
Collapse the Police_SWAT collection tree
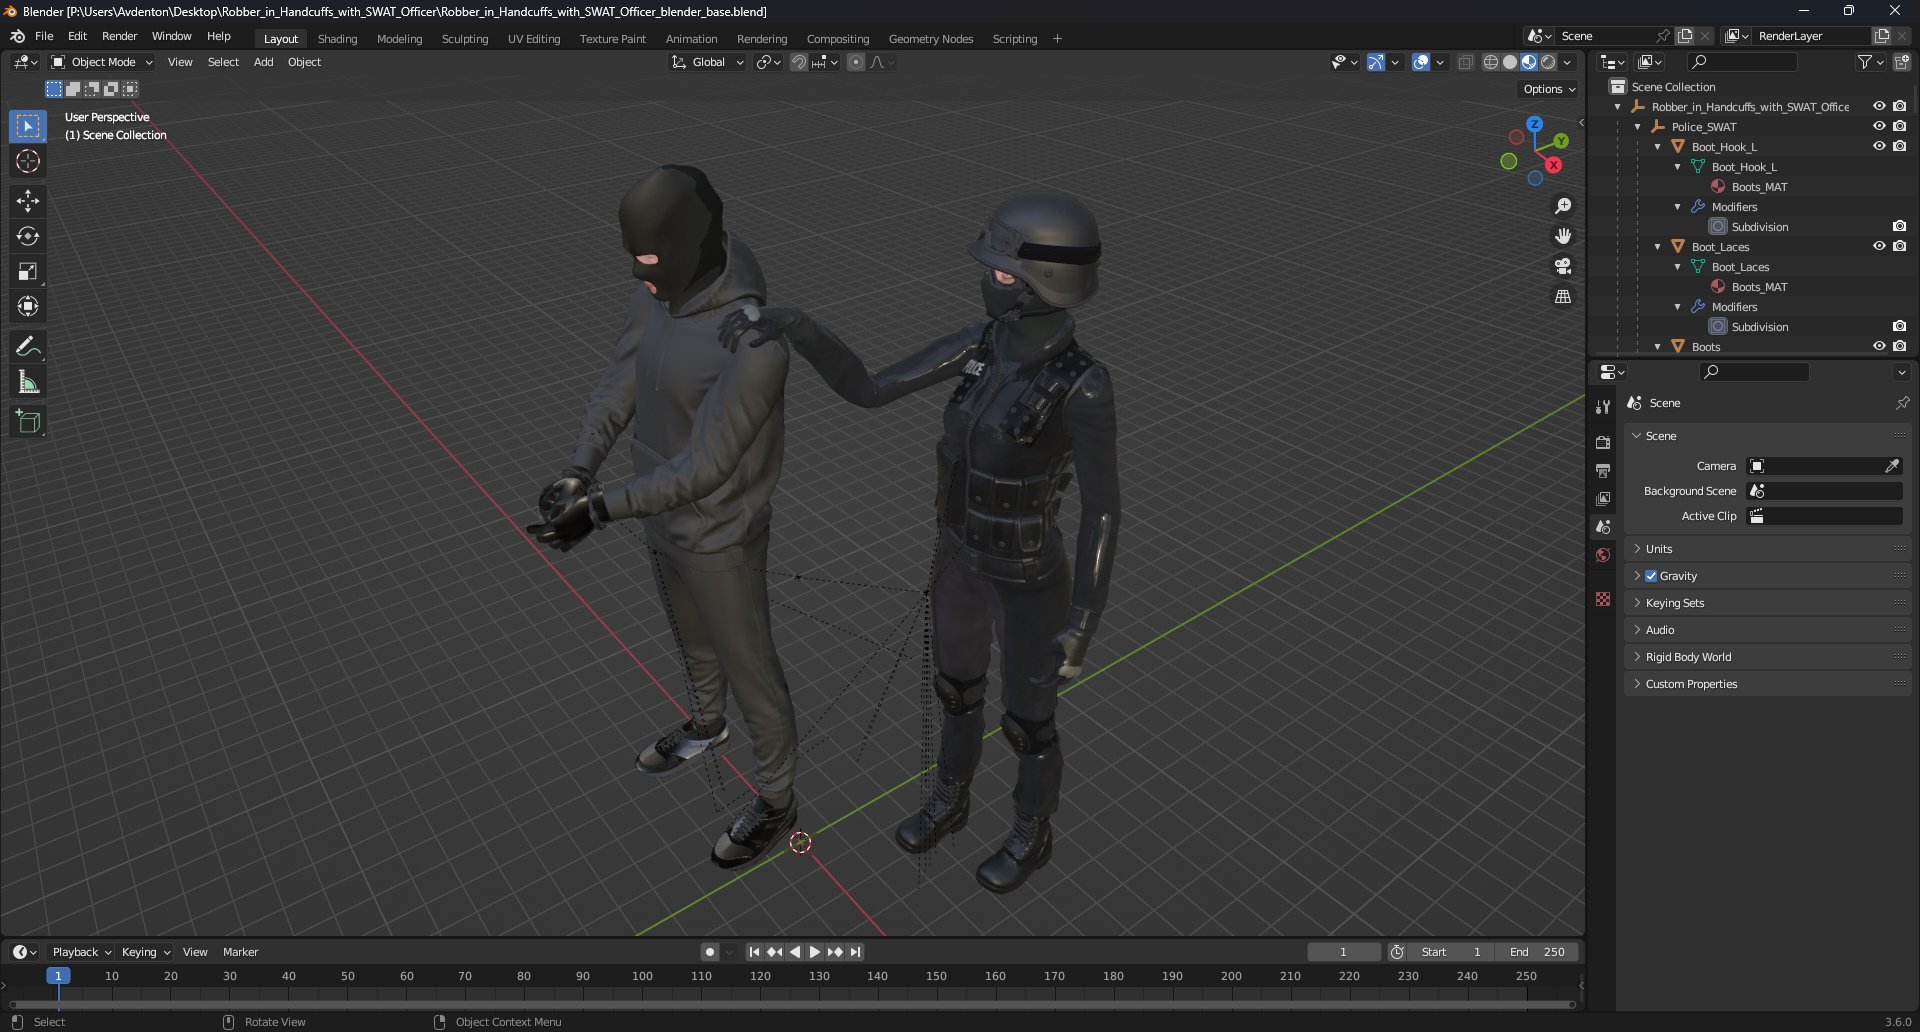1637,127
